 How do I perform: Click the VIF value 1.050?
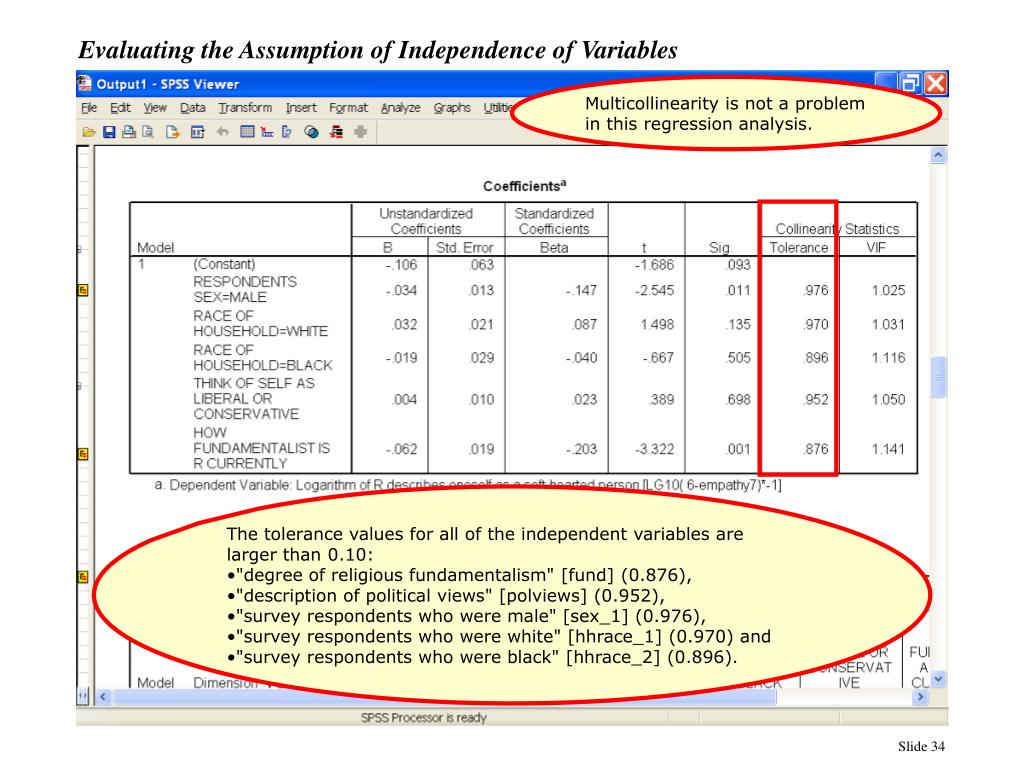point(888,399)
